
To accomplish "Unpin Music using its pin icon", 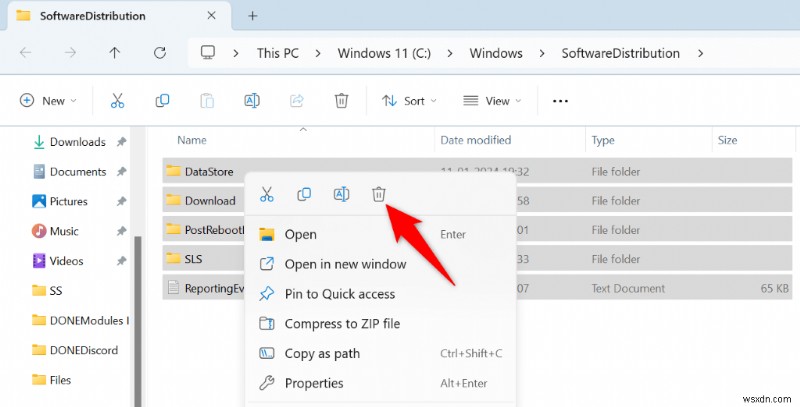I will (x=121, y=231).
